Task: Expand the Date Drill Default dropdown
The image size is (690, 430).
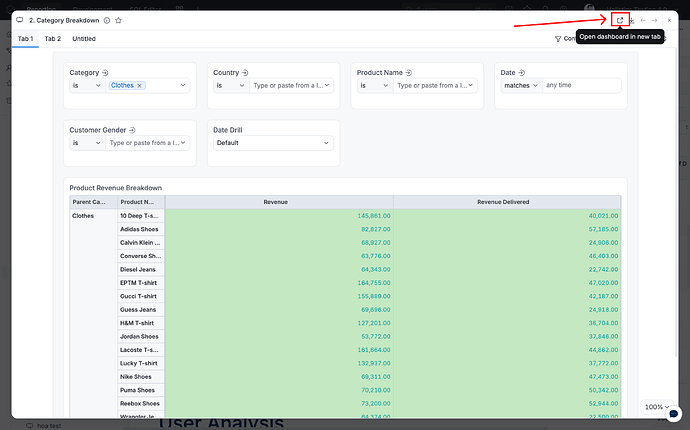Action: [273, 143]
